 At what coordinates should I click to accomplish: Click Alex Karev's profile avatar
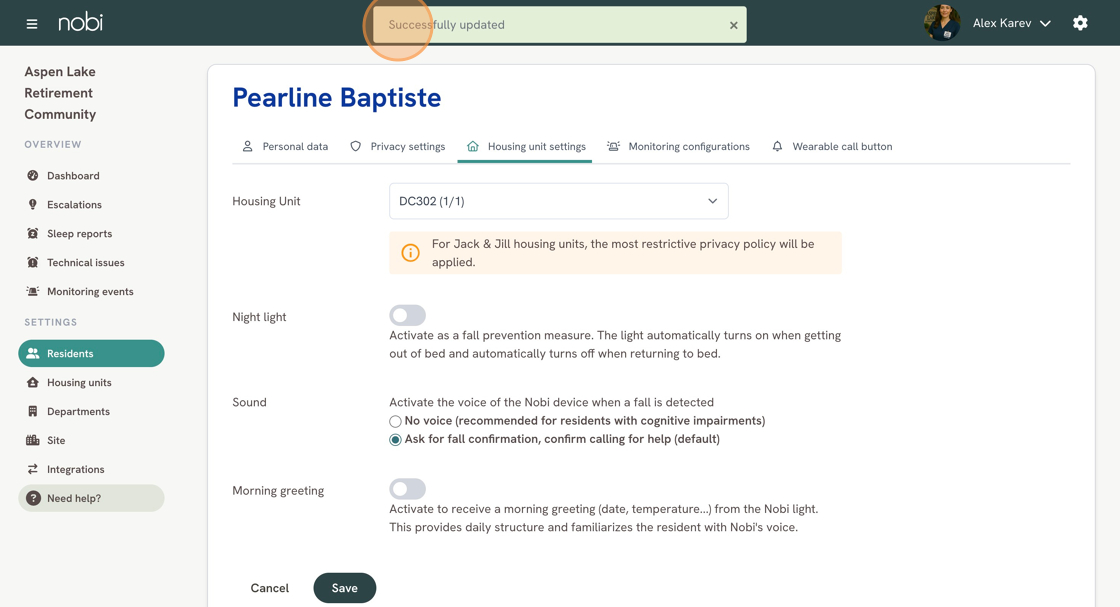[941, 23]
